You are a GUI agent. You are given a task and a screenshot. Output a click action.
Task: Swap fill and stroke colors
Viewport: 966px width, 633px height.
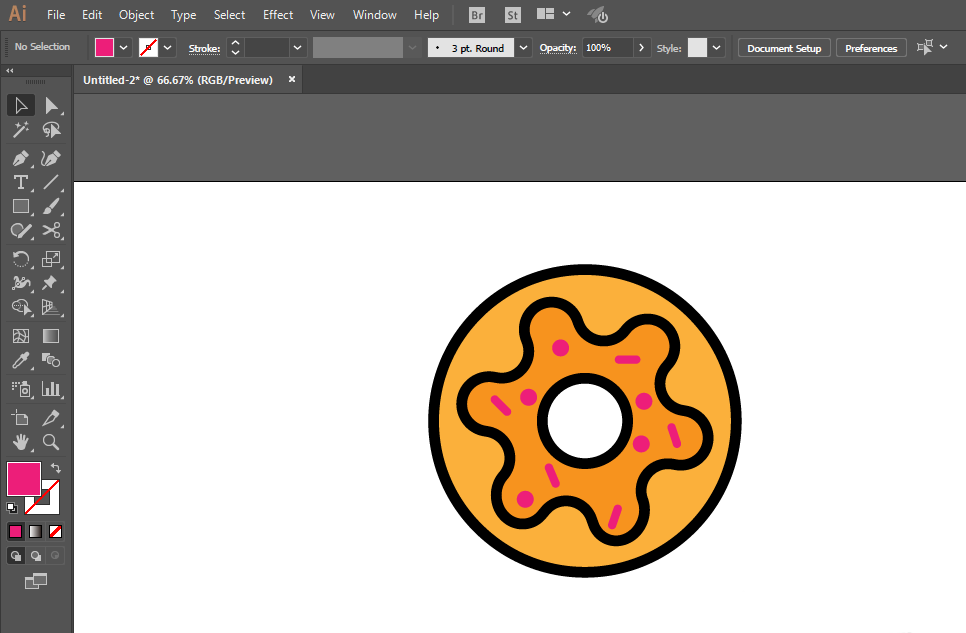click(x=56, y=468)
